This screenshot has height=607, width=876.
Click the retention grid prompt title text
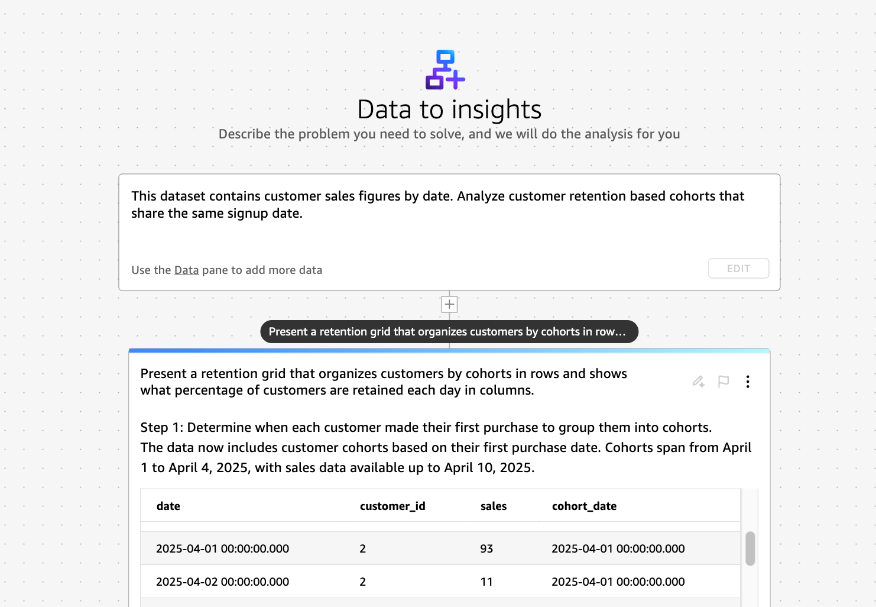coord(383,382)
